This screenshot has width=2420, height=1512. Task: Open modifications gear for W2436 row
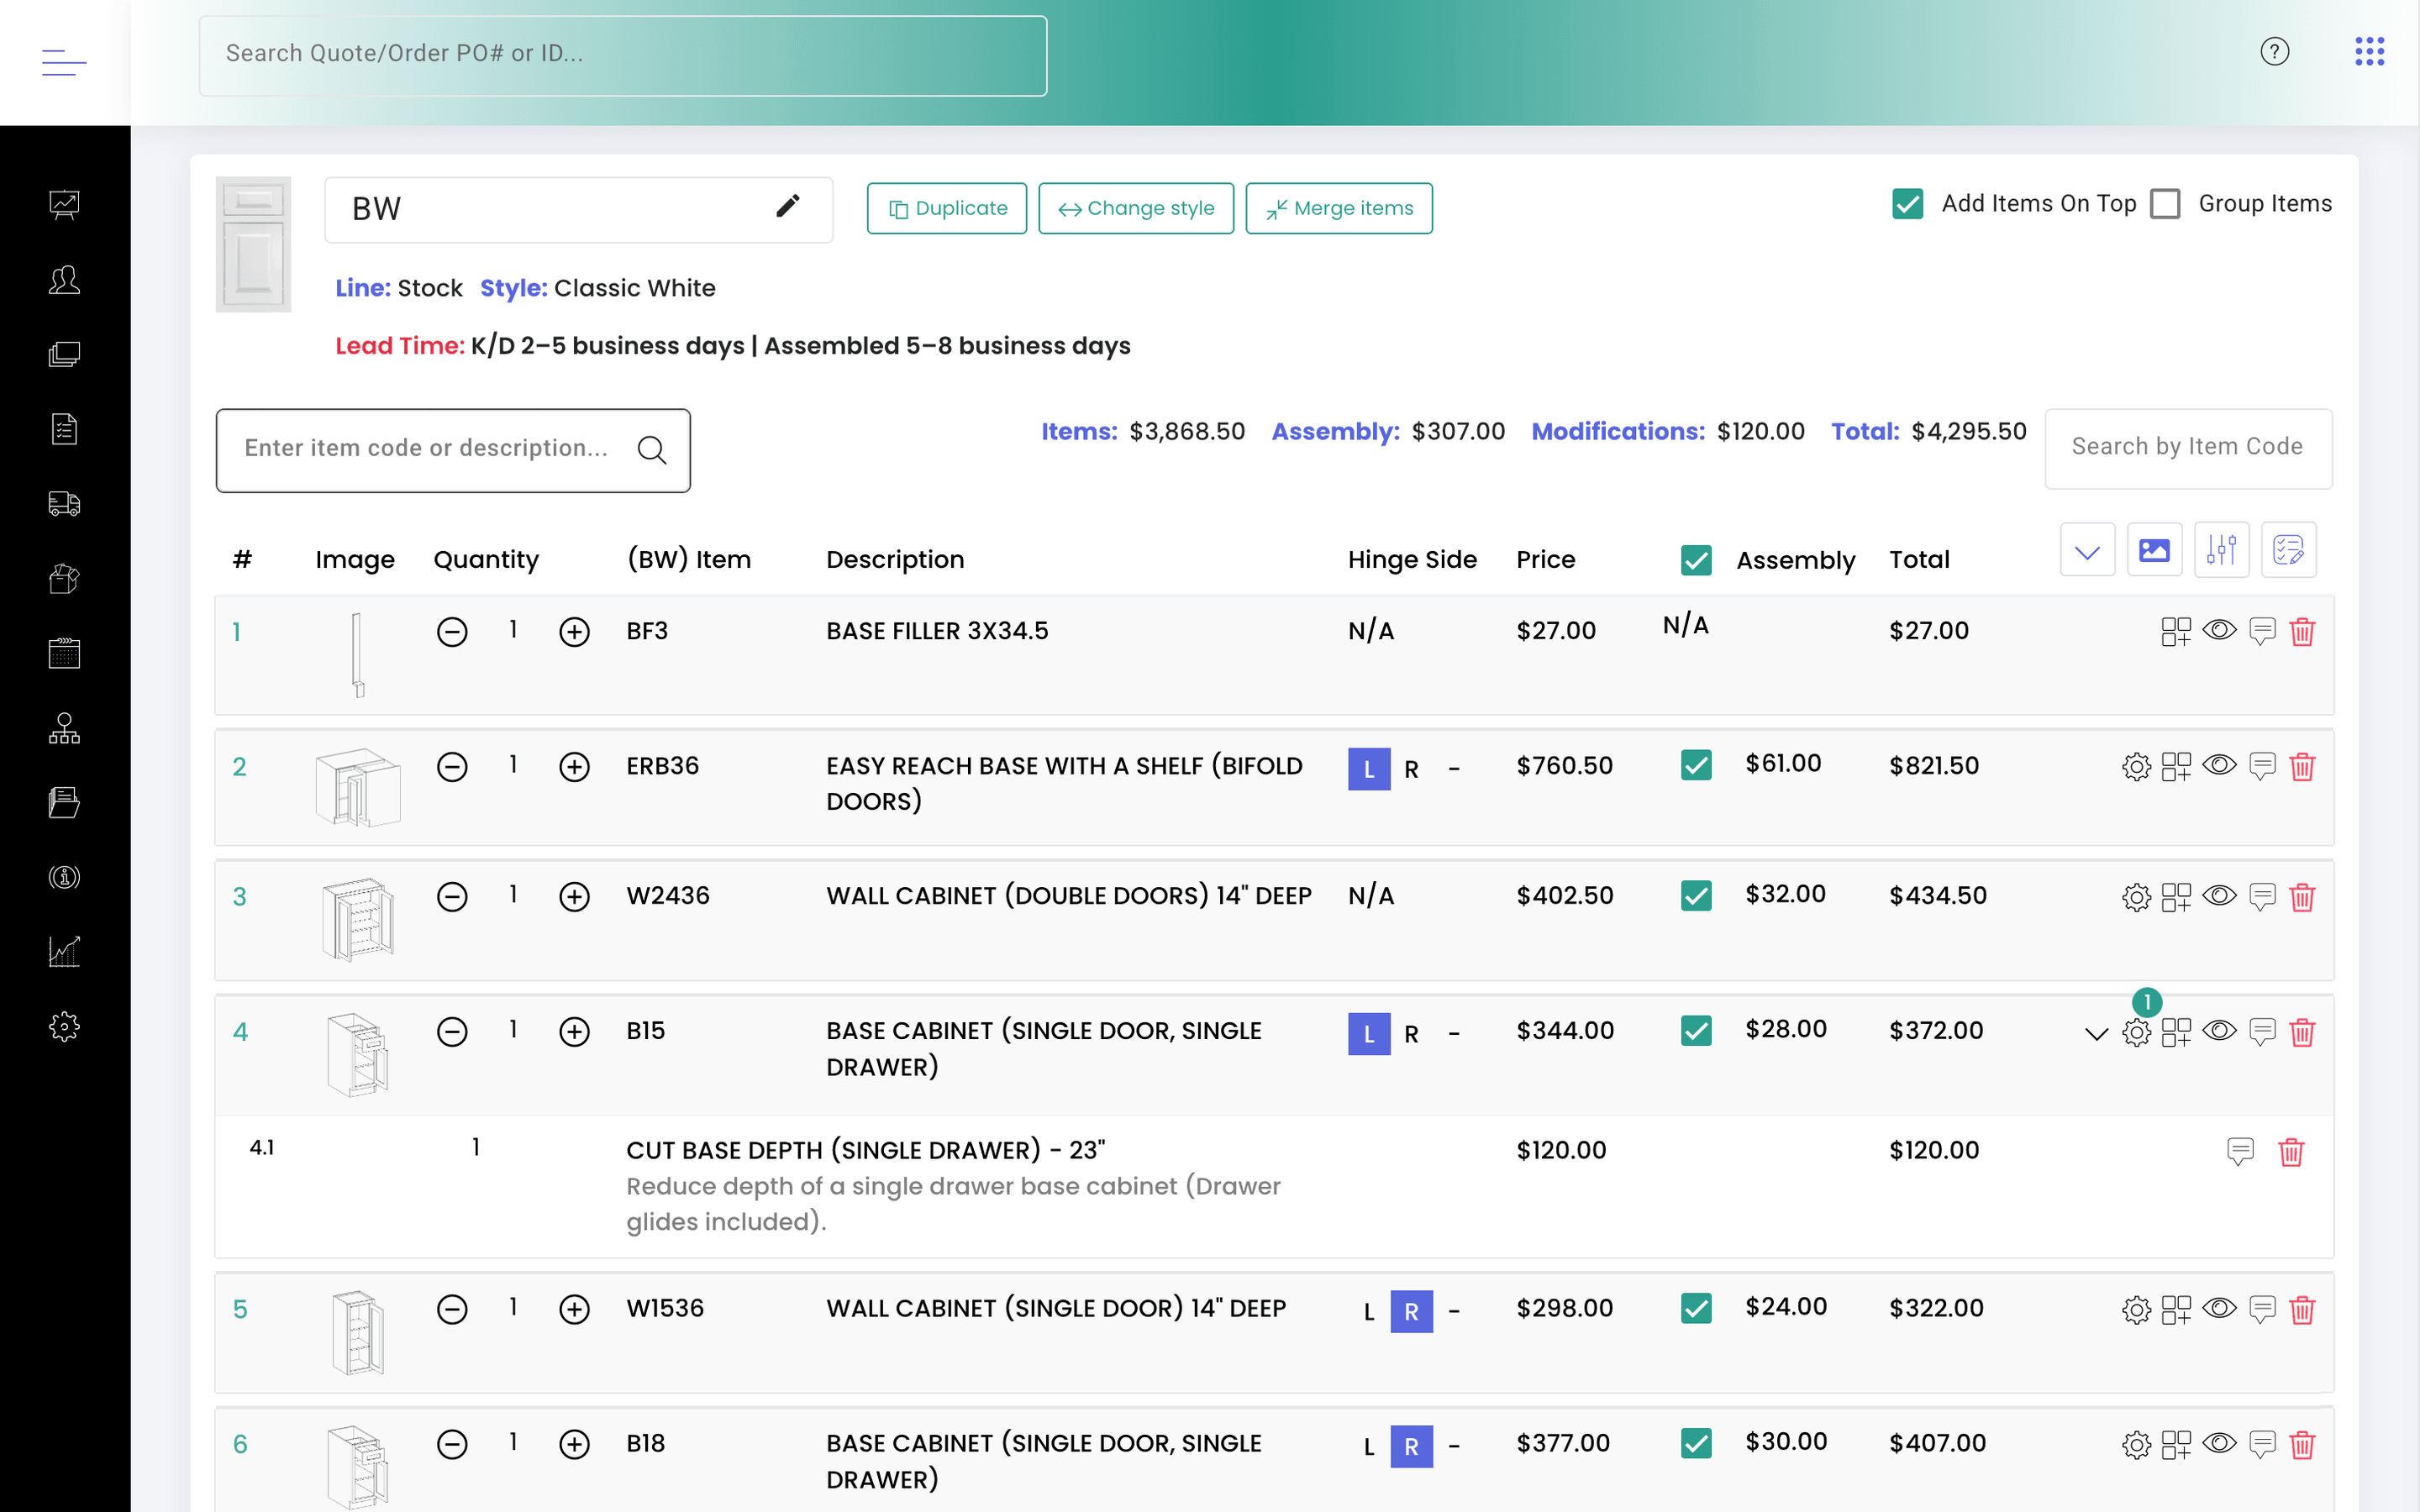2136,897
